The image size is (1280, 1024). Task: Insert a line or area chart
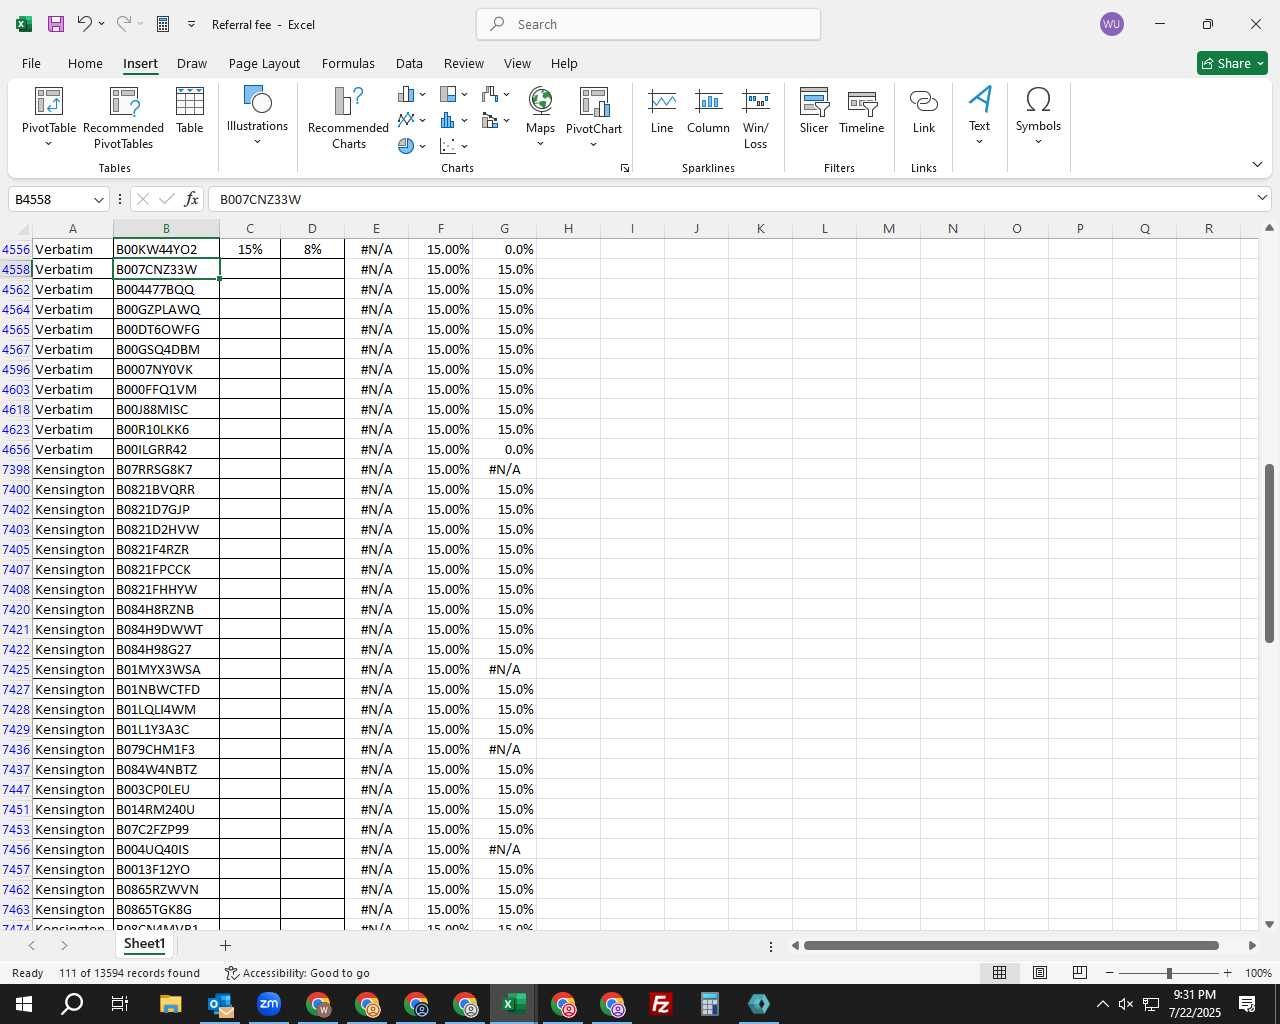[x=412, y=120]
